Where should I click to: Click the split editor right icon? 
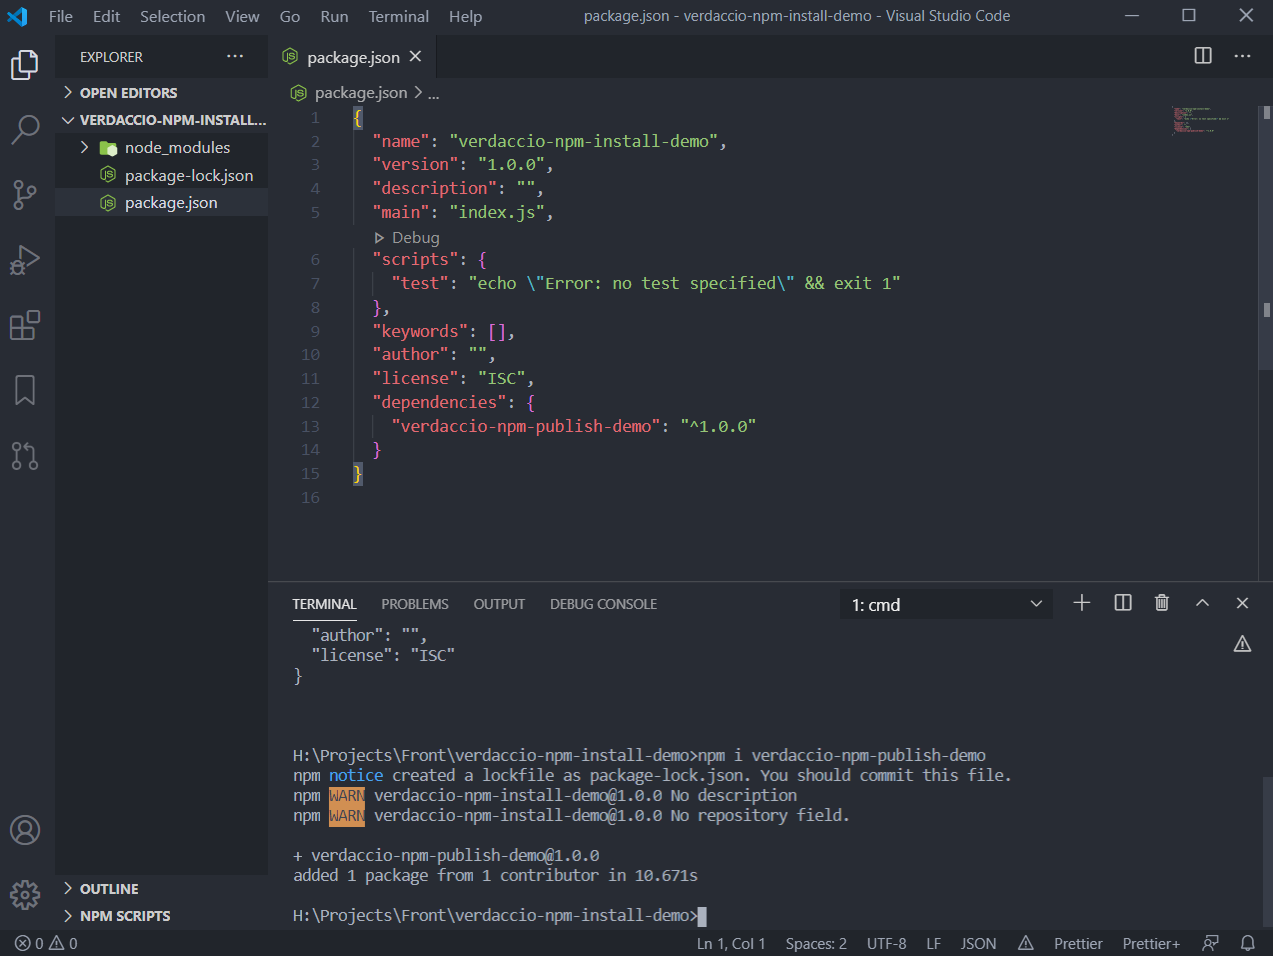tap(1203, 56)
